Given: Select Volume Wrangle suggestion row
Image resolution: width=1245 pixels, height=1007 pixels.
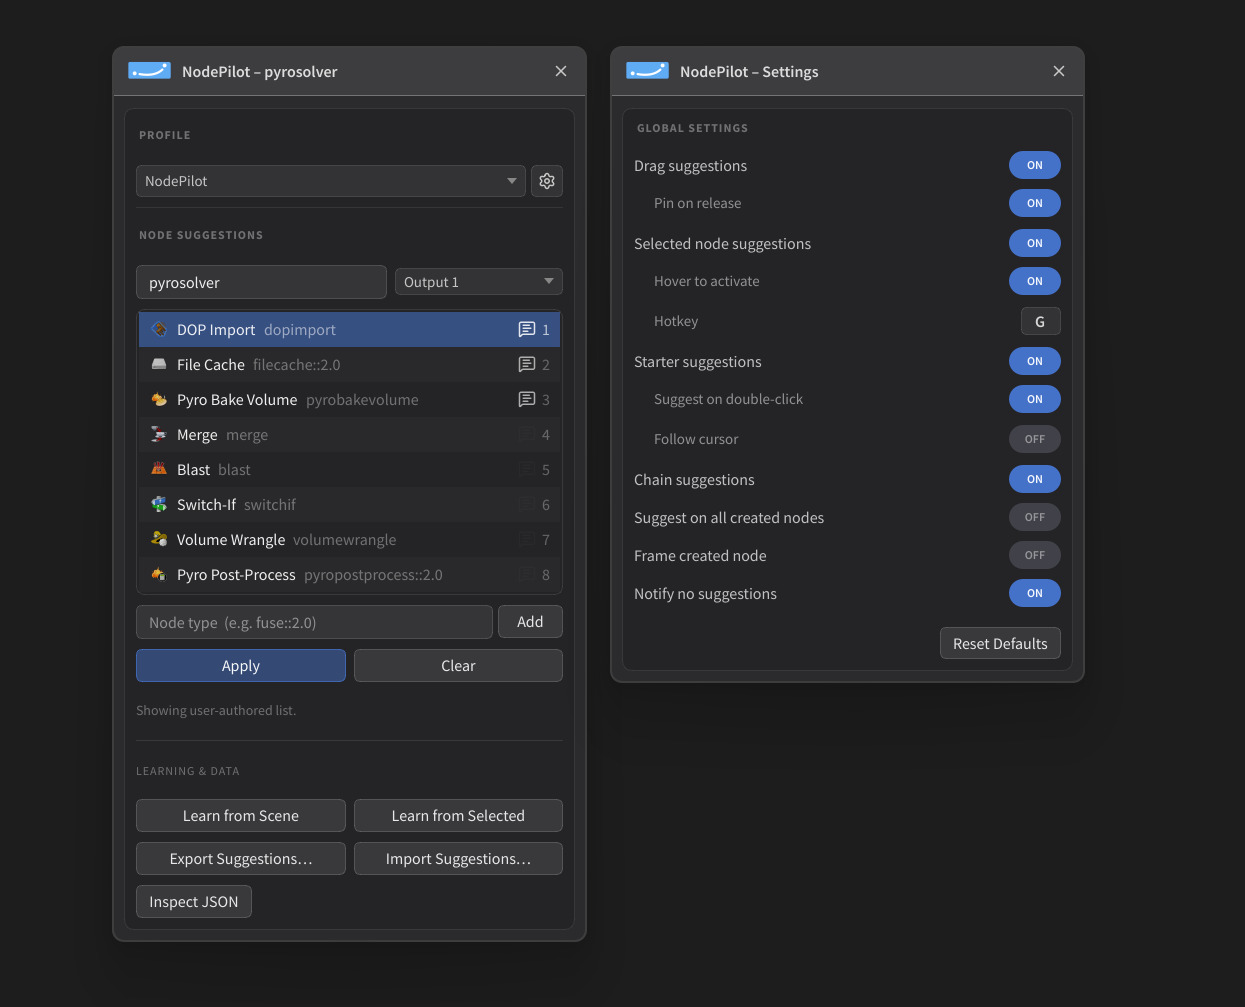Looking at the screenshot, I should [x=349, y=539].
